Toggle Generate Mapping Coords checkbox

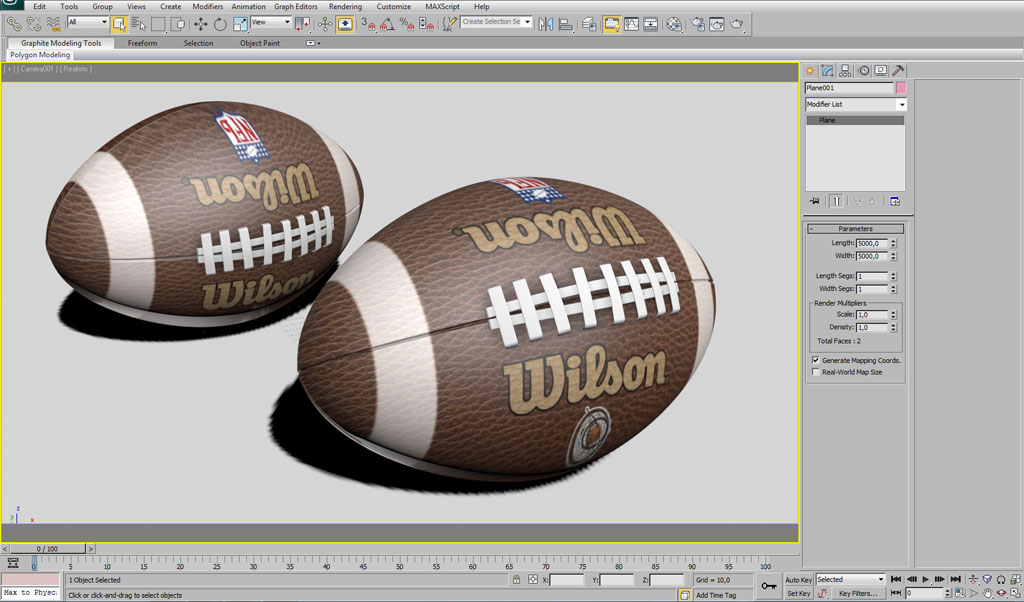pyautogui.click(x=816, y=360)
